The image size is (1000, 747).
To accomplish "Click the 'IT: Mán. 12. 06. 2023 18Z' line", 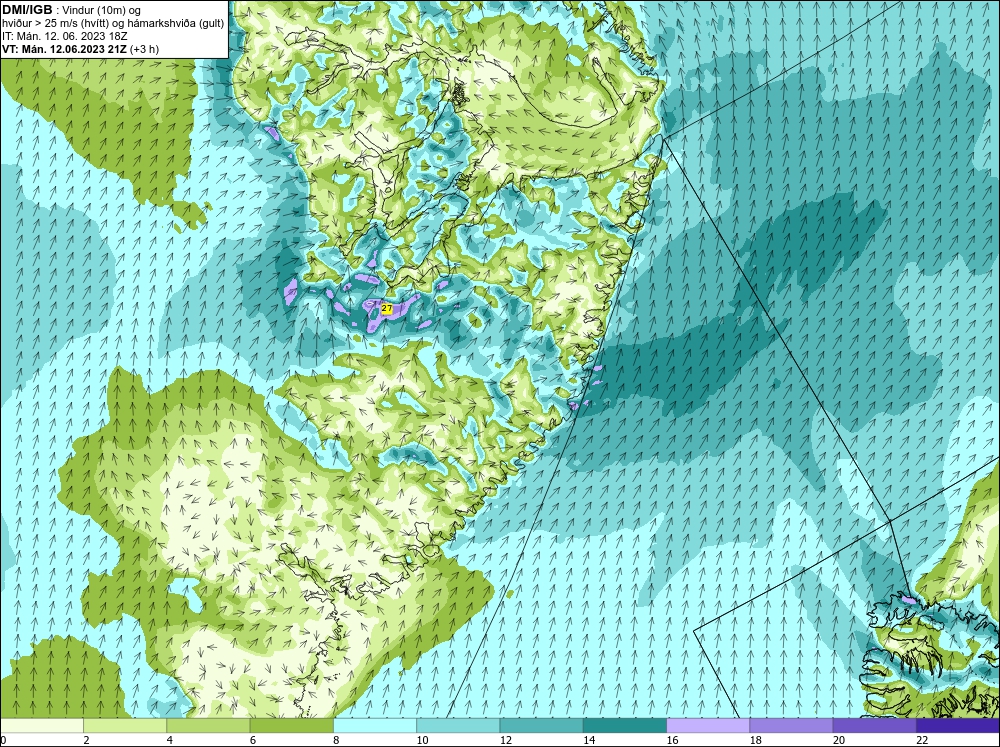I will click(64, 36).
